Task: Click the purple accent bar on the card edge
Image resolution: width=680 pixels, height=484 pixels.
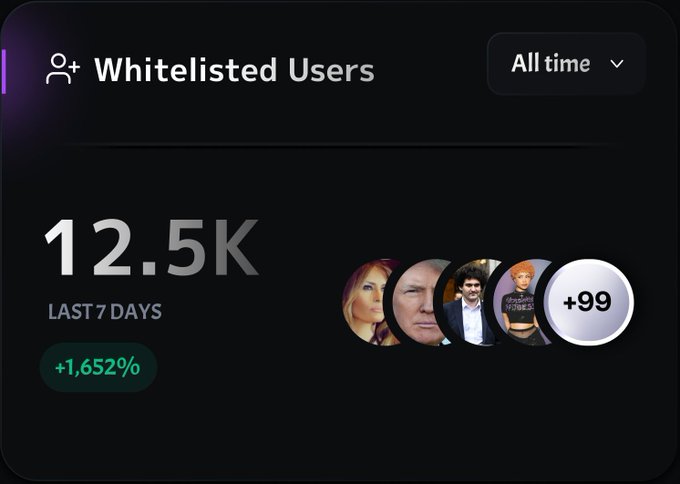Action: (4, 71)
